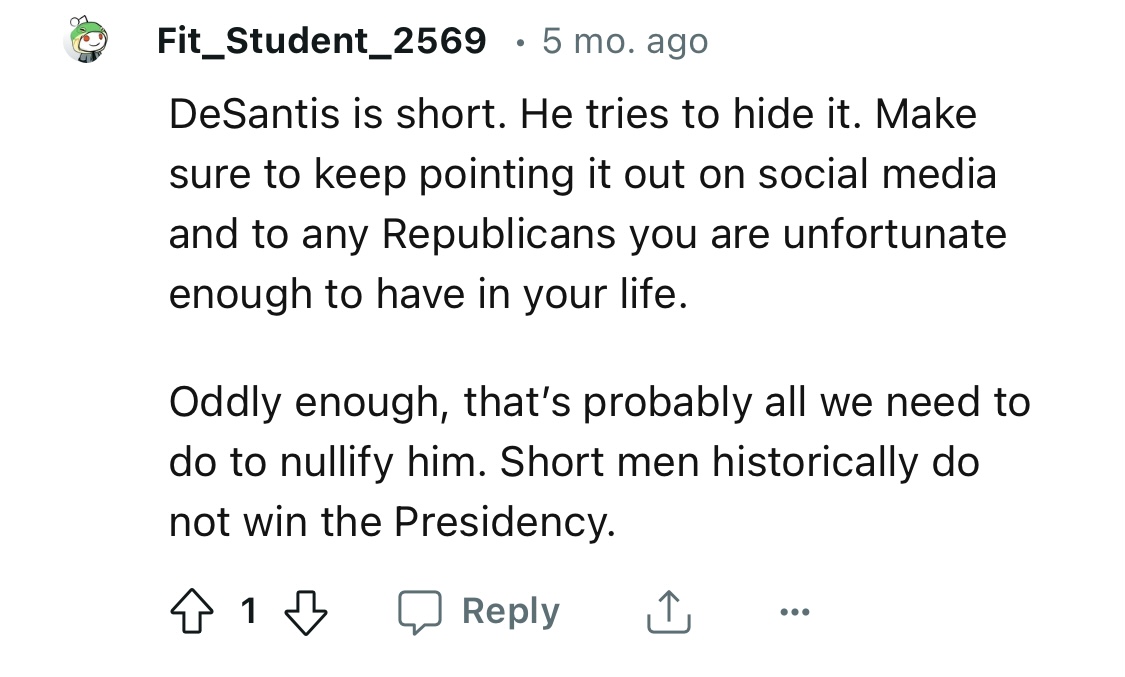
Task: Click the Reply label text
Action: coord(510,612)
